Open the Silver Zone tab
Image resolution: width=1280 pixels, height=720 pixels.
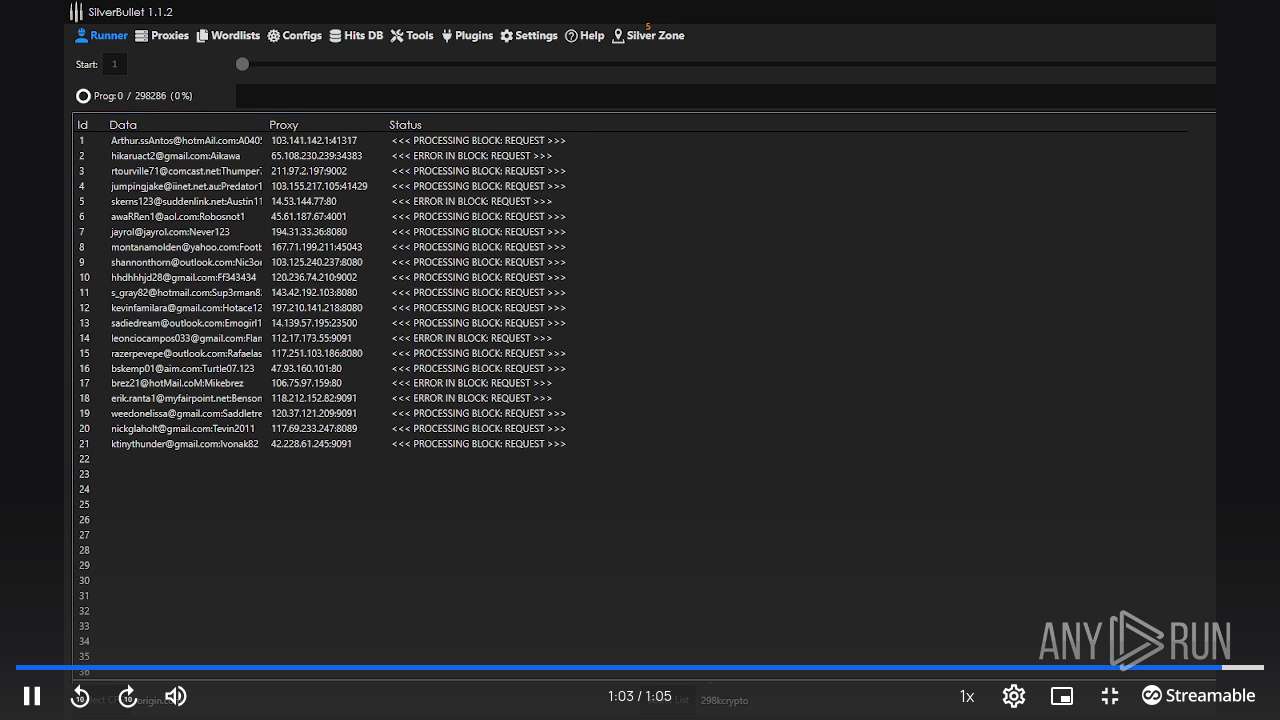[x=648, y=36]
